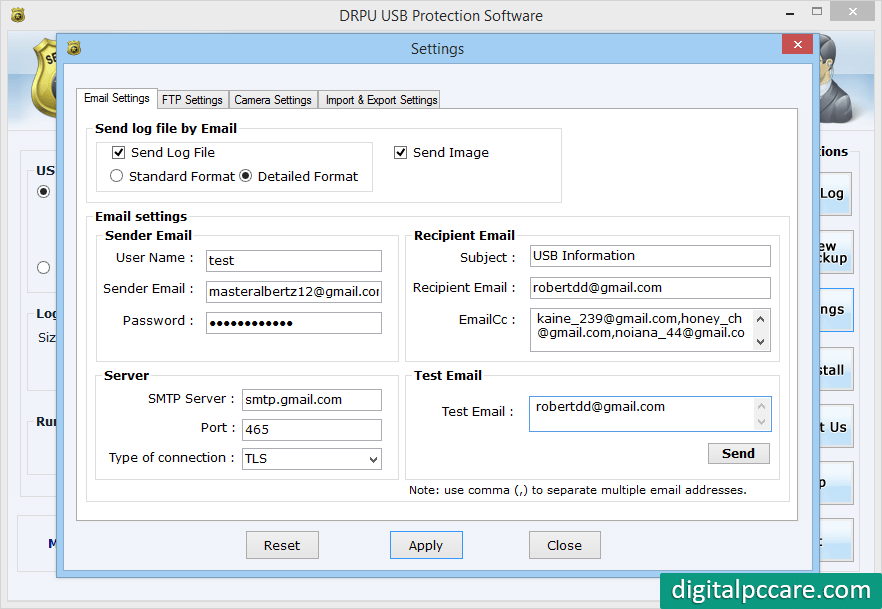Click the Recipient Email input field
Viewport: 882px width, 609px height.
(x=650, y=288)
